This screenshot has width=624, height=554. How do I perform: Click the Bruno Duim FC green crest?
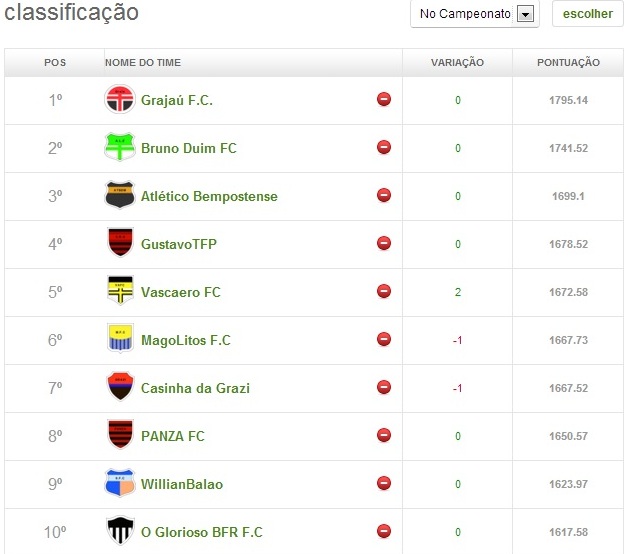coord(119,148)
